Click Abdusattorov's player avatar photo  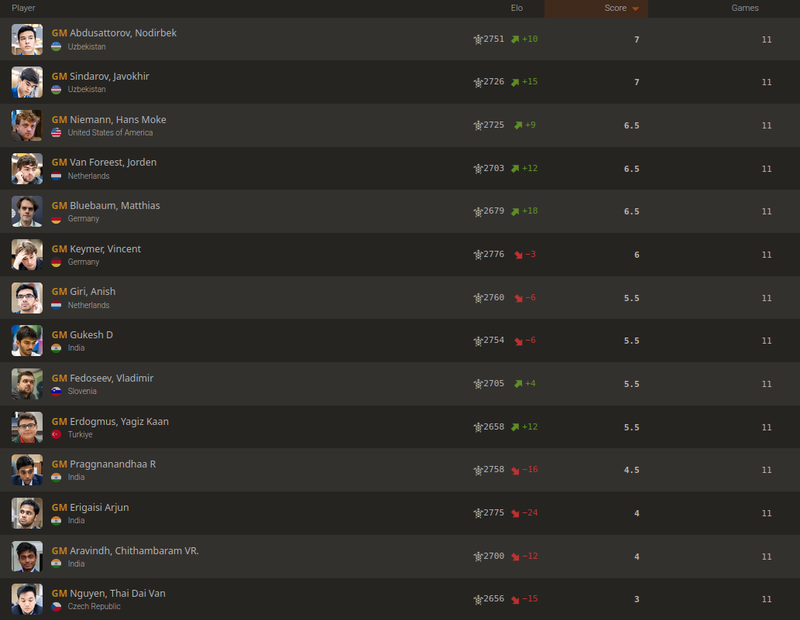[x=27, y=40]
